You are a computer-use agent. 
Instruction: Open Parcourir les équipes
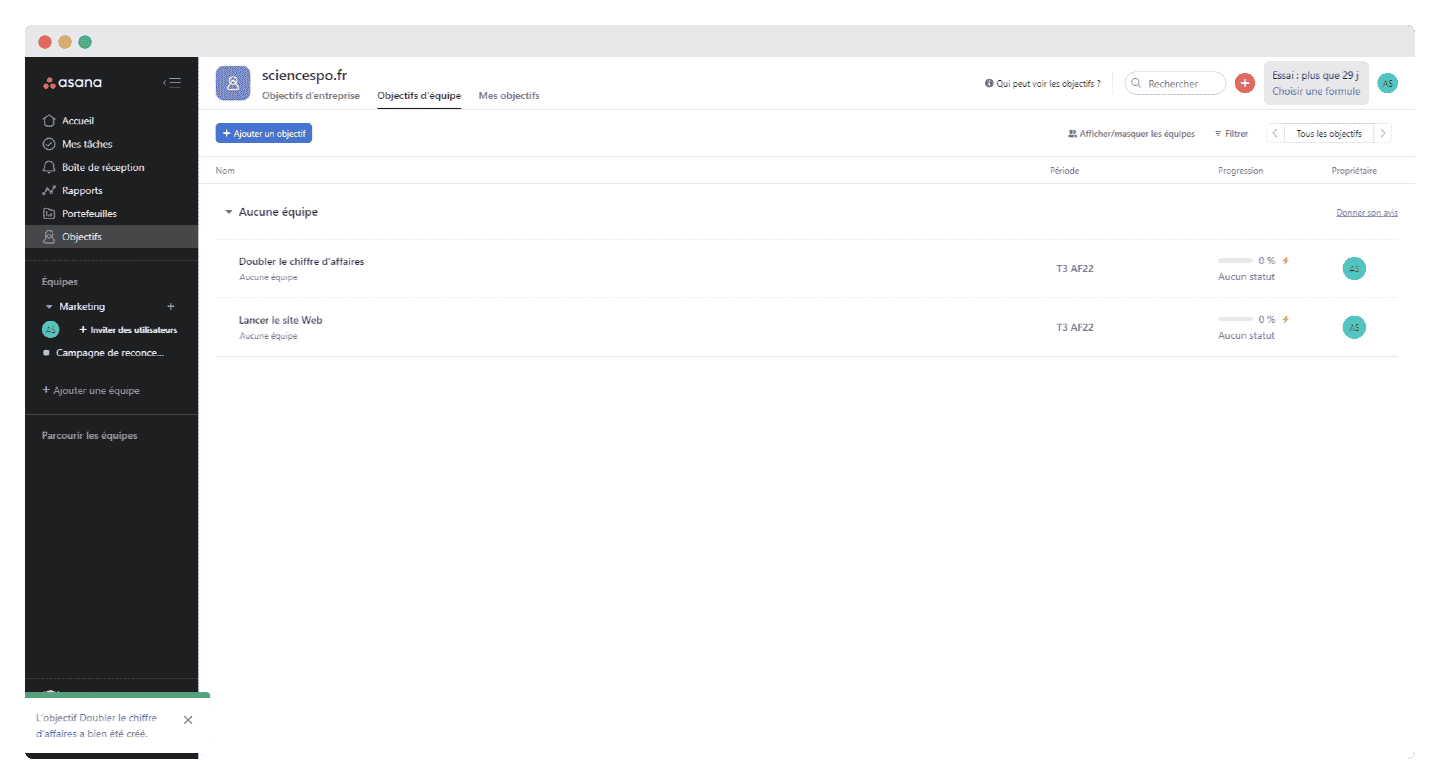(x=90, y=436)
